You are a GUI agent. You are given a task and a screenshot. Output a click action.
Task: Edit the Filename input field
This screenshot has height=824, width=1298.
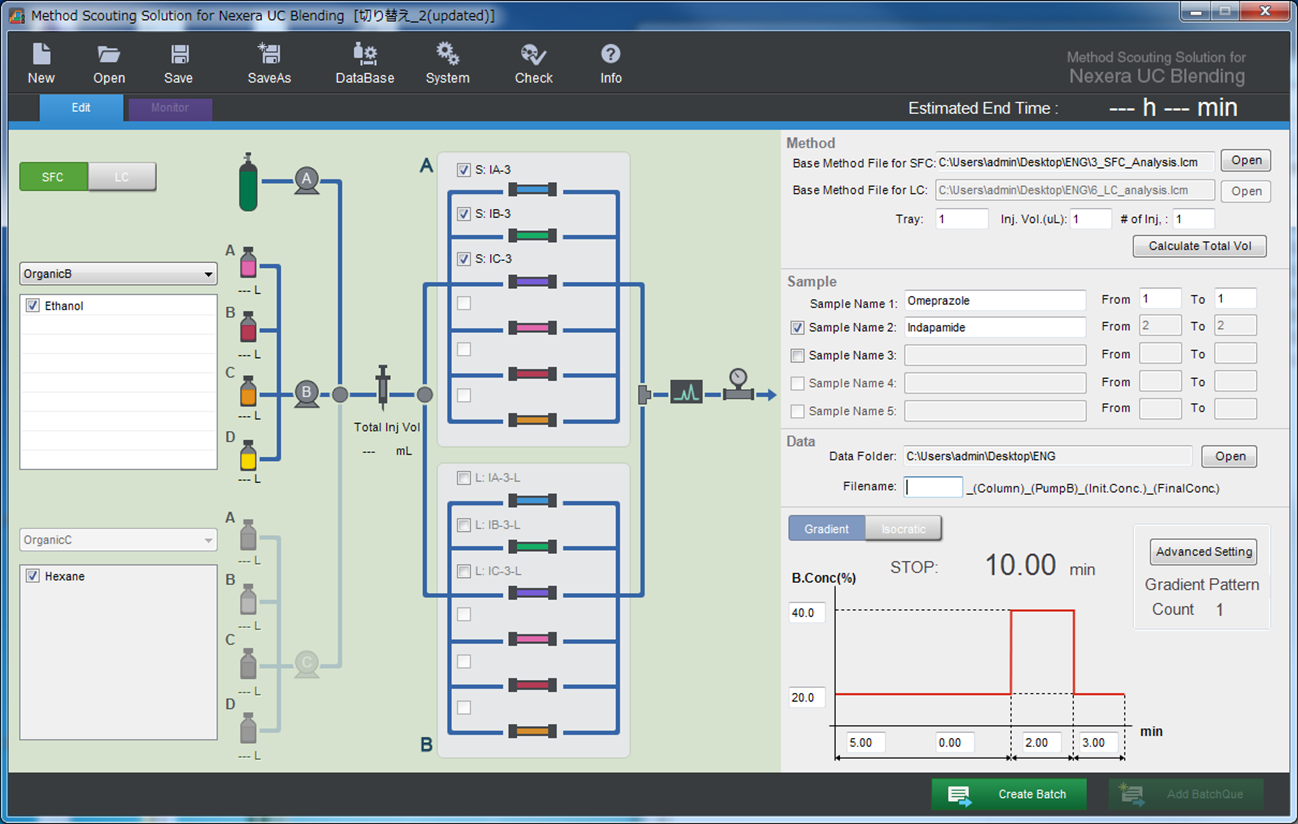934,487
